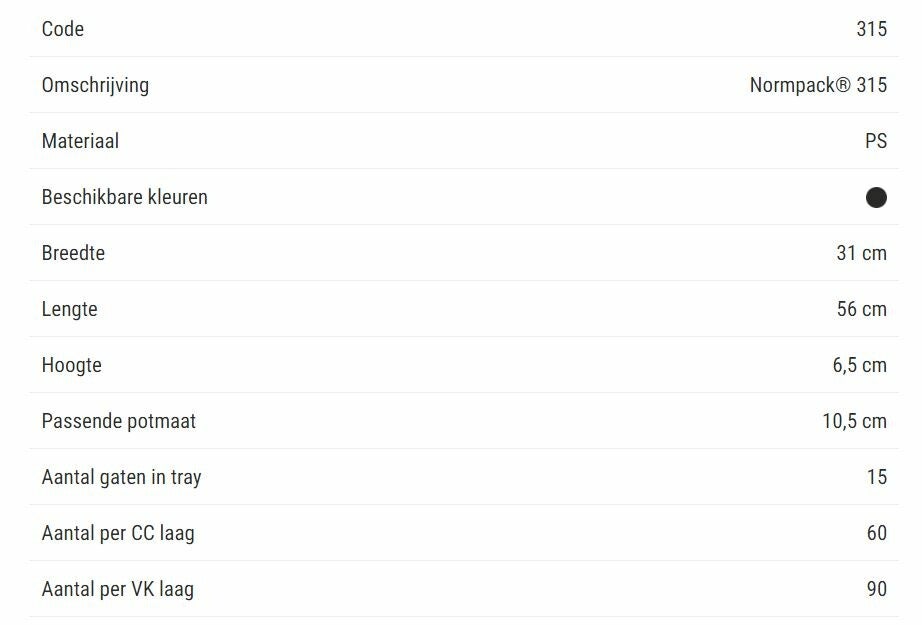Select the 10,5 cm pot size value

[x=854, y=421]
